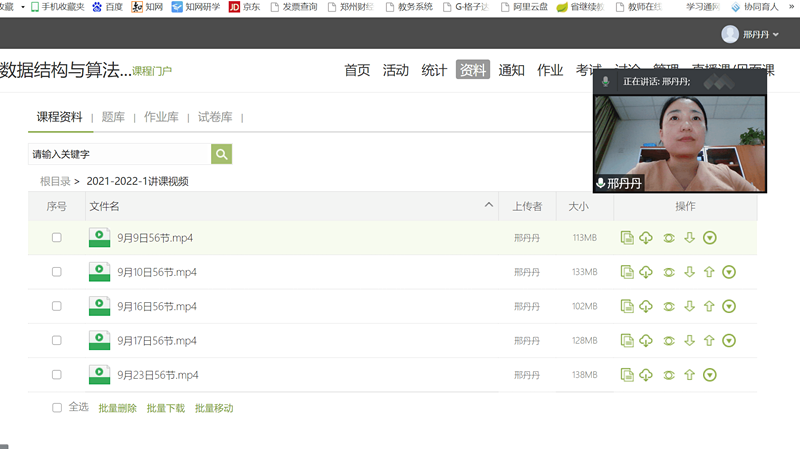Screen dimensions: 800x449
Task: Open the 课程门户 link
Action: [152, 71]
